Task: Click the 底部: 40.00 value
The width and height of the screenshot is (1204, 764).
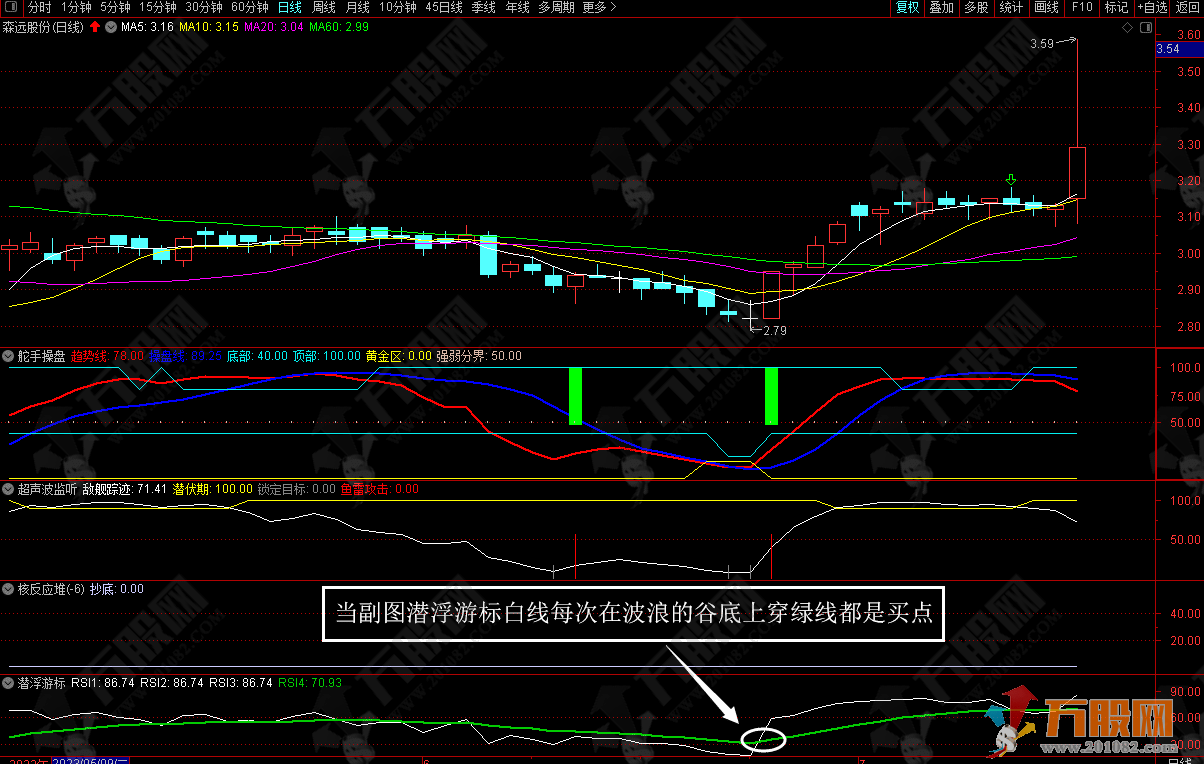Action: (257, 355)
